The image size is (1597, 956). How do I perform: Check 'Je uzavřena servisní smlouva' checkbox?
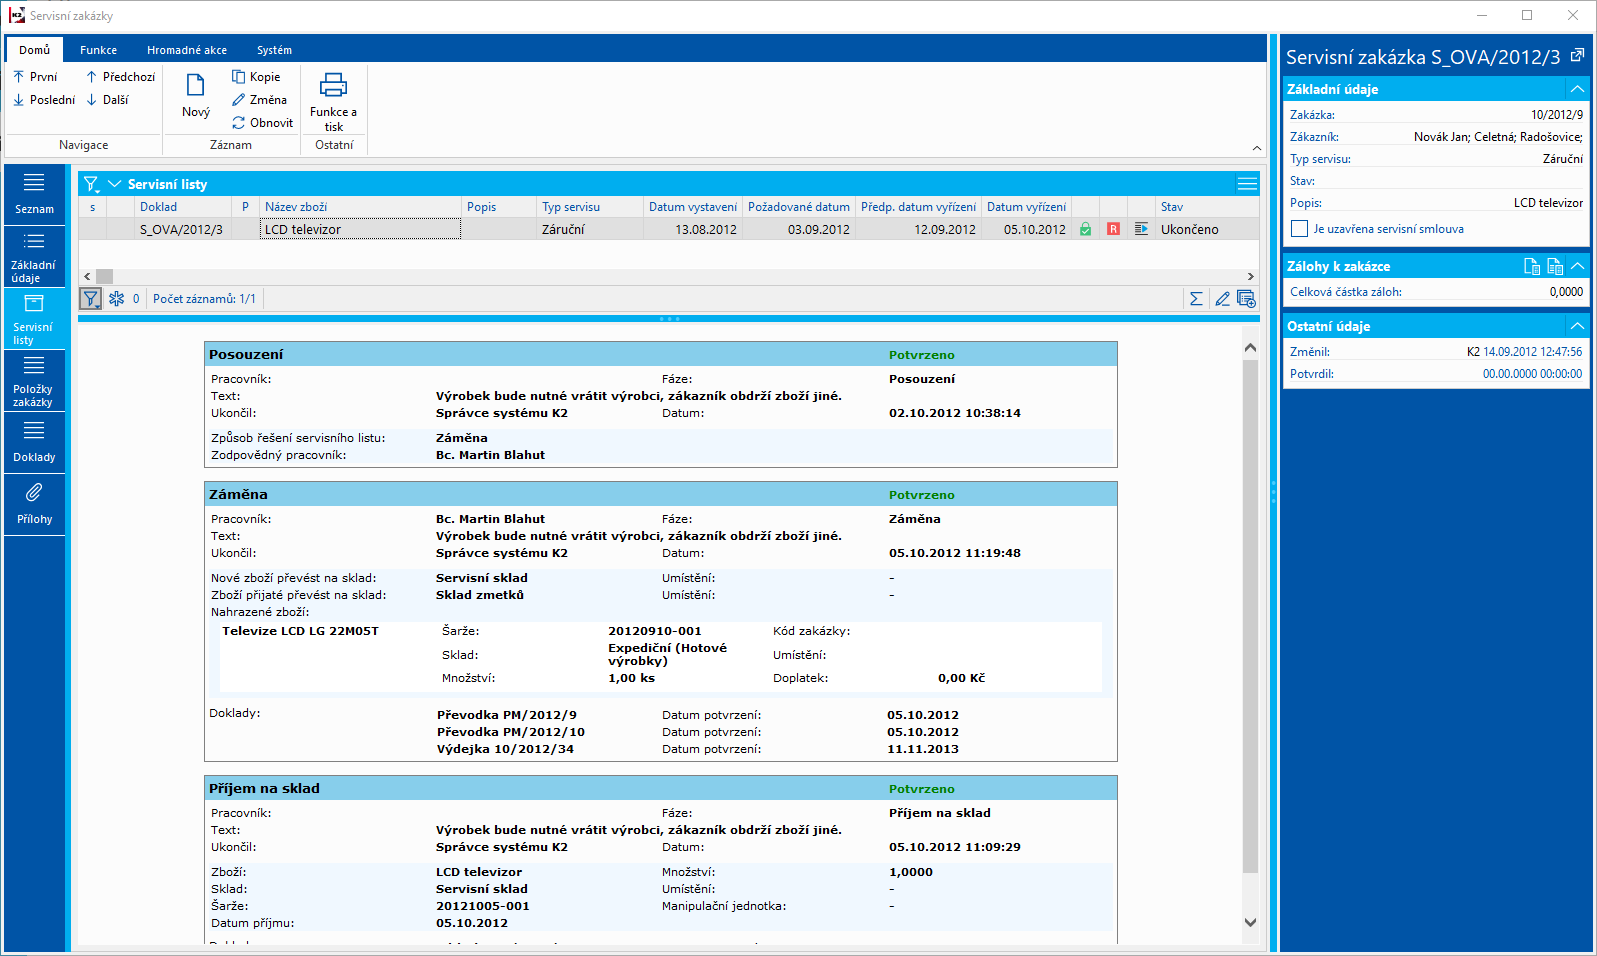tap(1299, 229)
